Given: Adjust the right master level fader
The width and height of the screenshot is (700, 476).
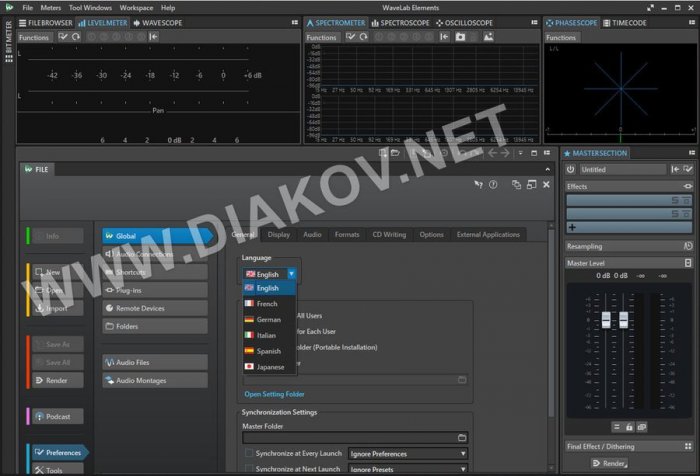Looking at the screenshot, I should [x=623, y=320].
